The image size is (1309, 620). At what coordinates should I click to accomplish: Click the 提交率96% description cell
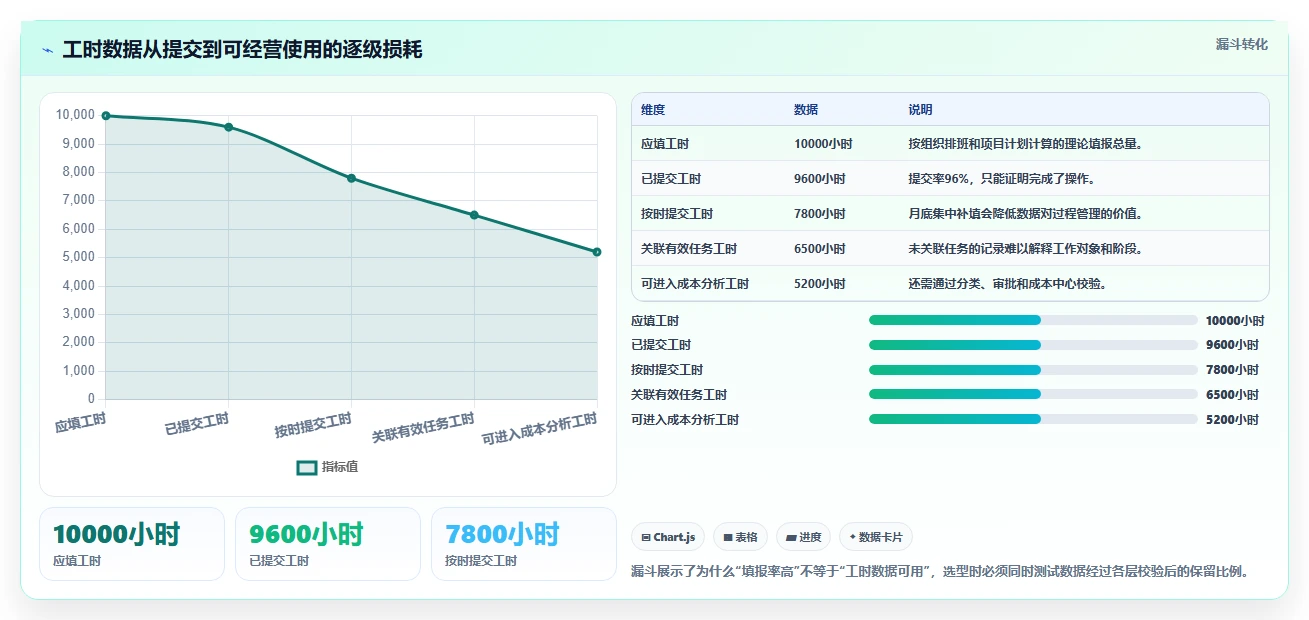[1002, 179]
